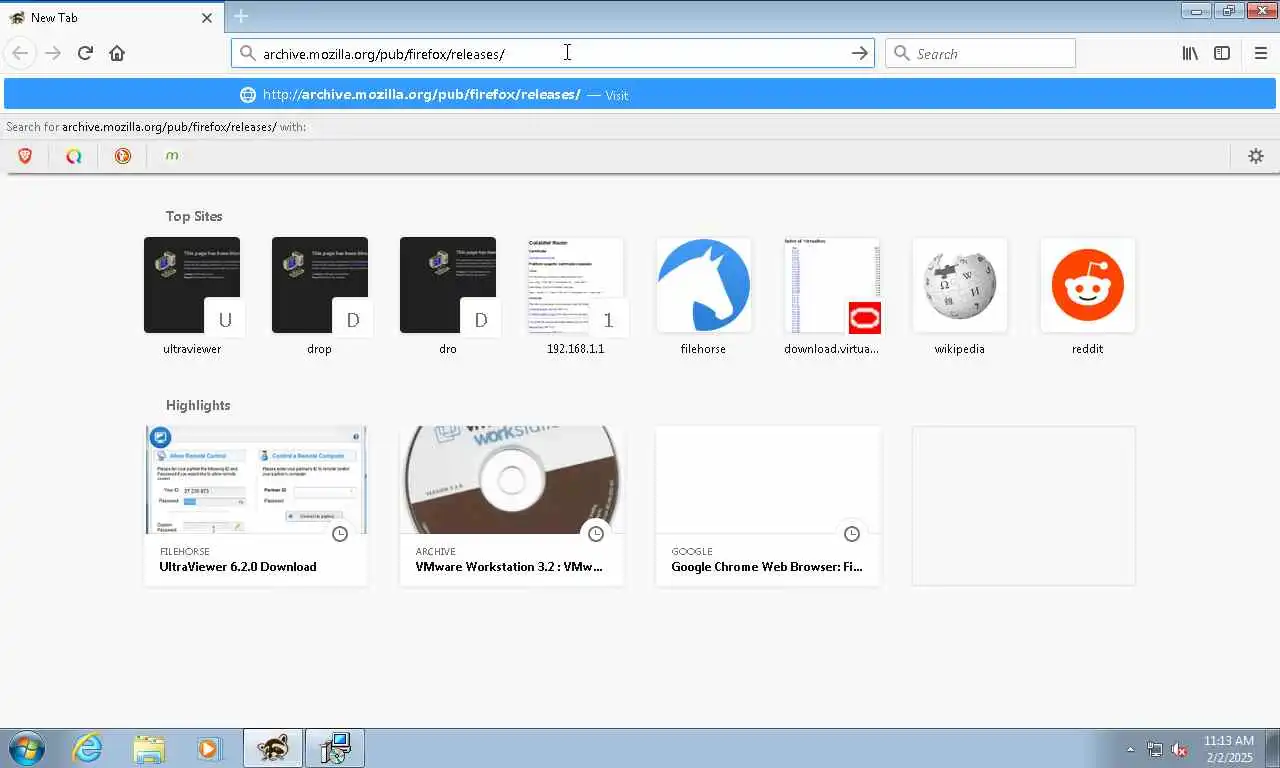Open Google Chrome Web Browser highlight card

point(768,505)
